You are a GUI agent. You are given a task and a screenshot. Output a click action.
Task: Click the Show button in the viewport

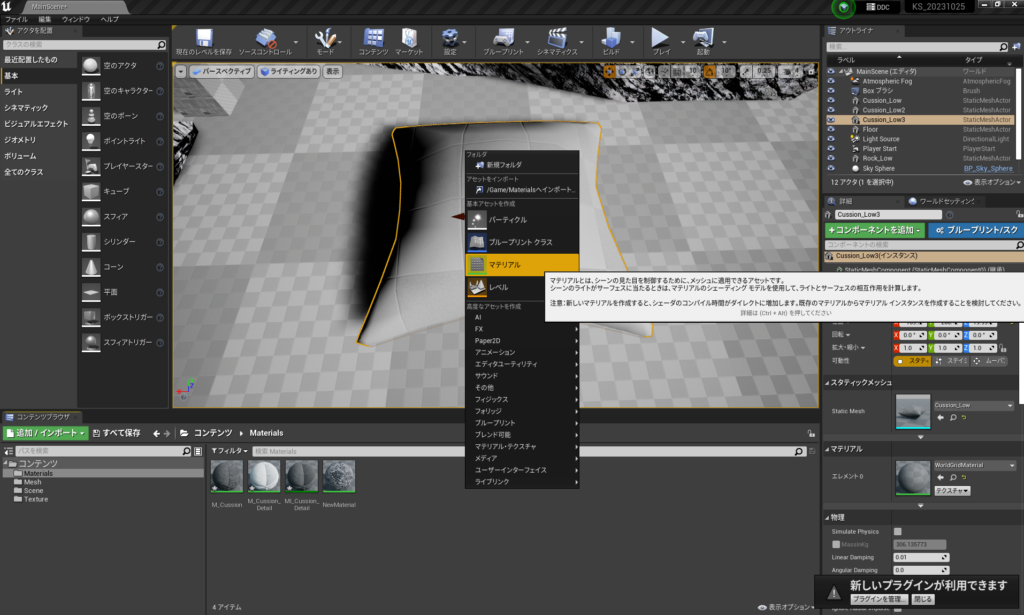tap(332, 72)
